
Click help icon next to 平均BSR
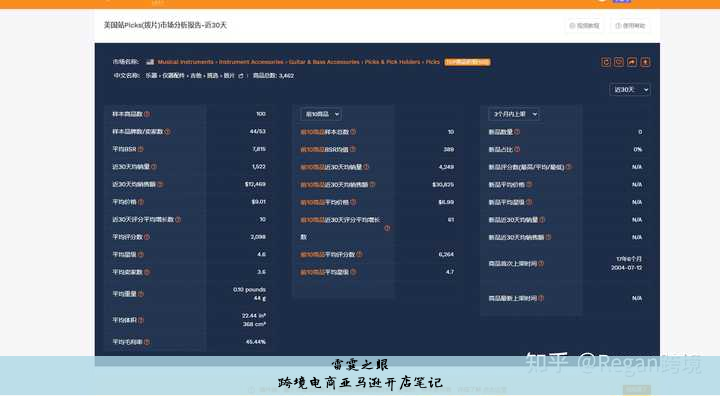141,149
